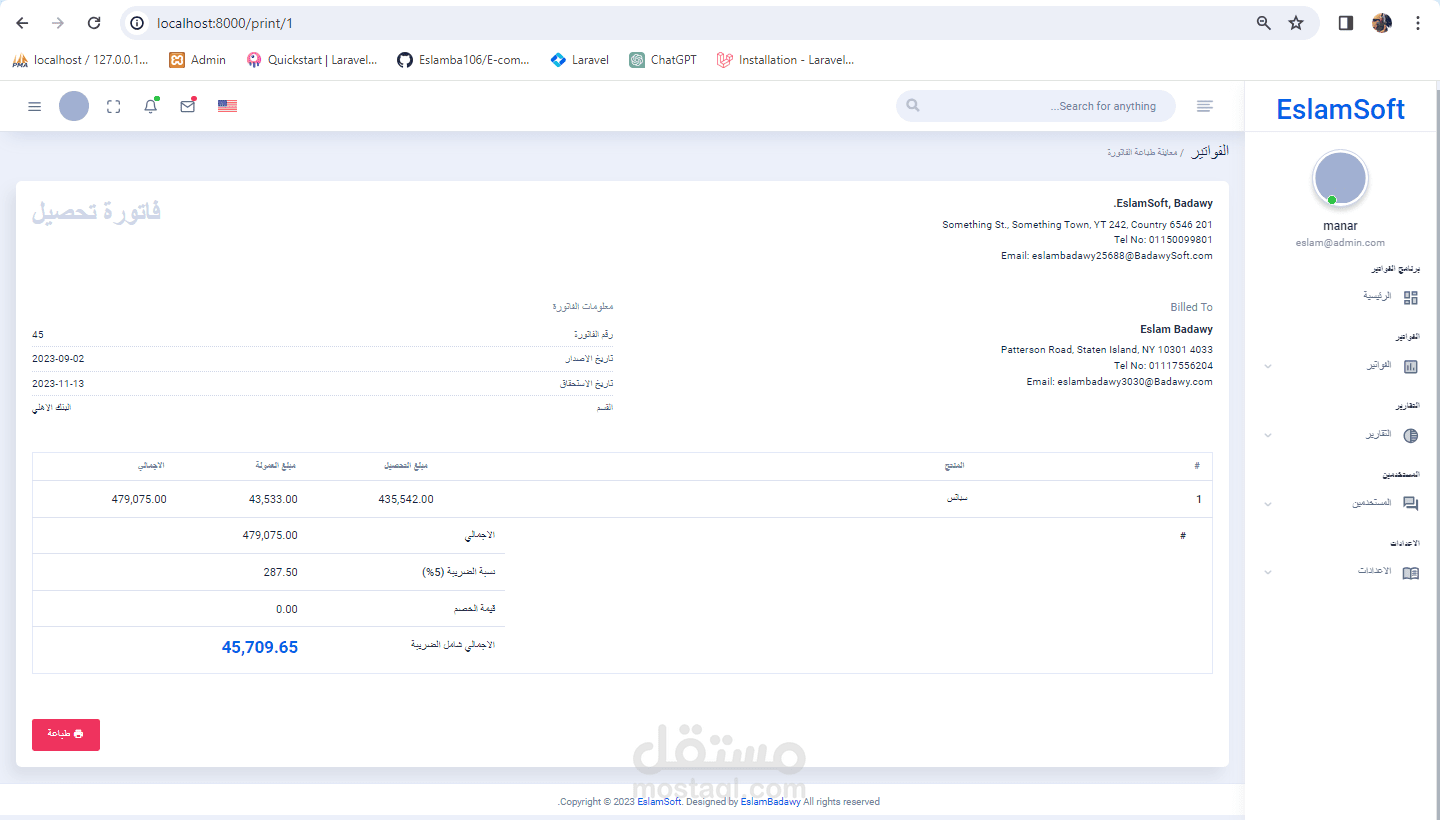
Task: Open the ChatGPT bookmark
Action: click(663, 60)
